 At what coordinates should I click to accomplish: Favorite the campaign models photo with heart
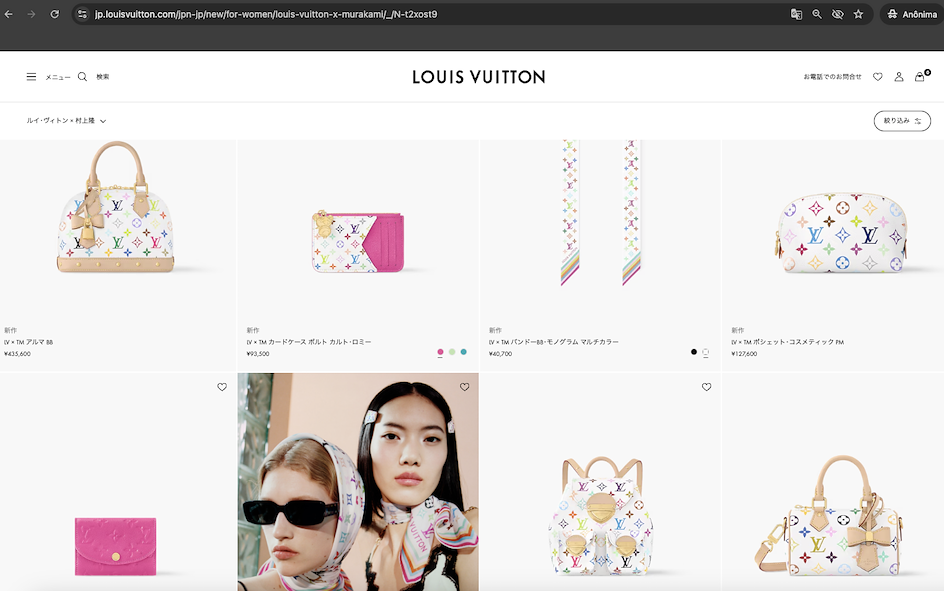pos(465,387)
